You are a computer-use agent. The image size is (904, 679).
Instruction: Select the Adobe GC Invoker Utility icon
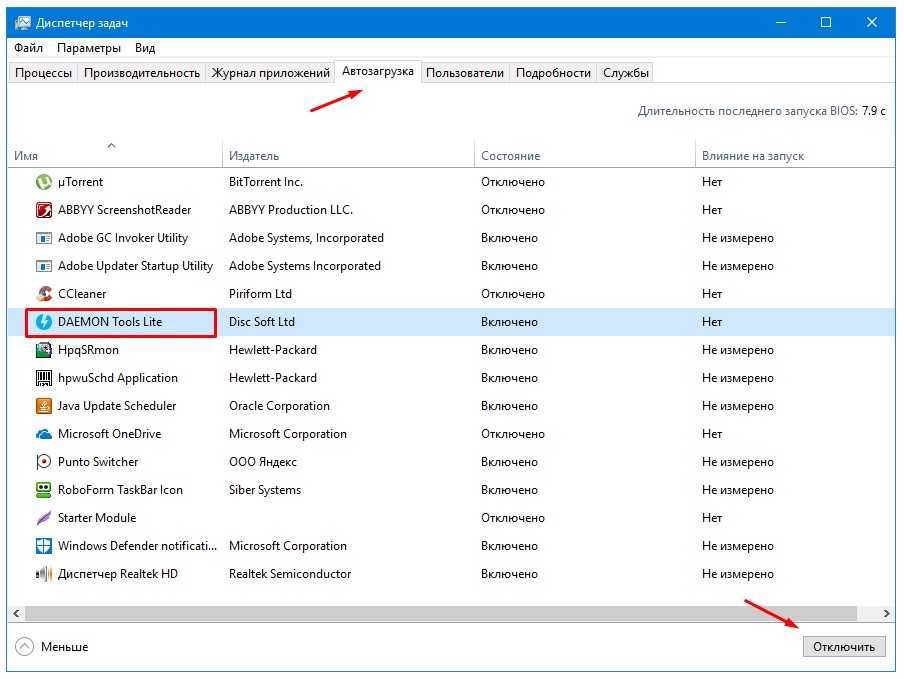pos(44,238)
